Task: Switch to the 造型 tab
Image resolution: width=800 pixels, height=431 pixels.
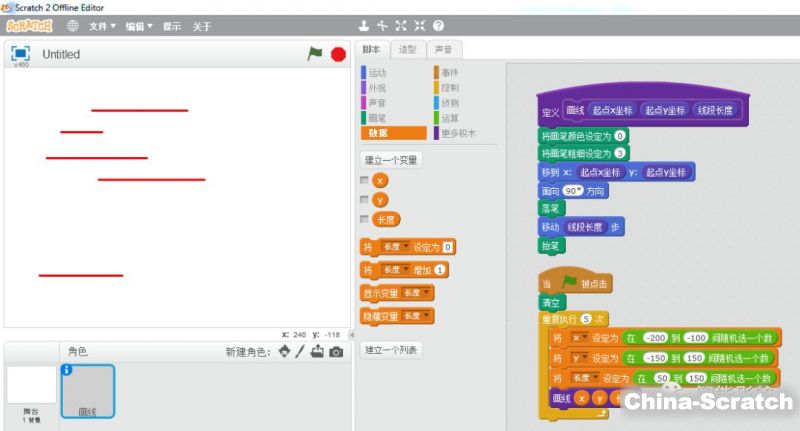Action: coord(408,49)
